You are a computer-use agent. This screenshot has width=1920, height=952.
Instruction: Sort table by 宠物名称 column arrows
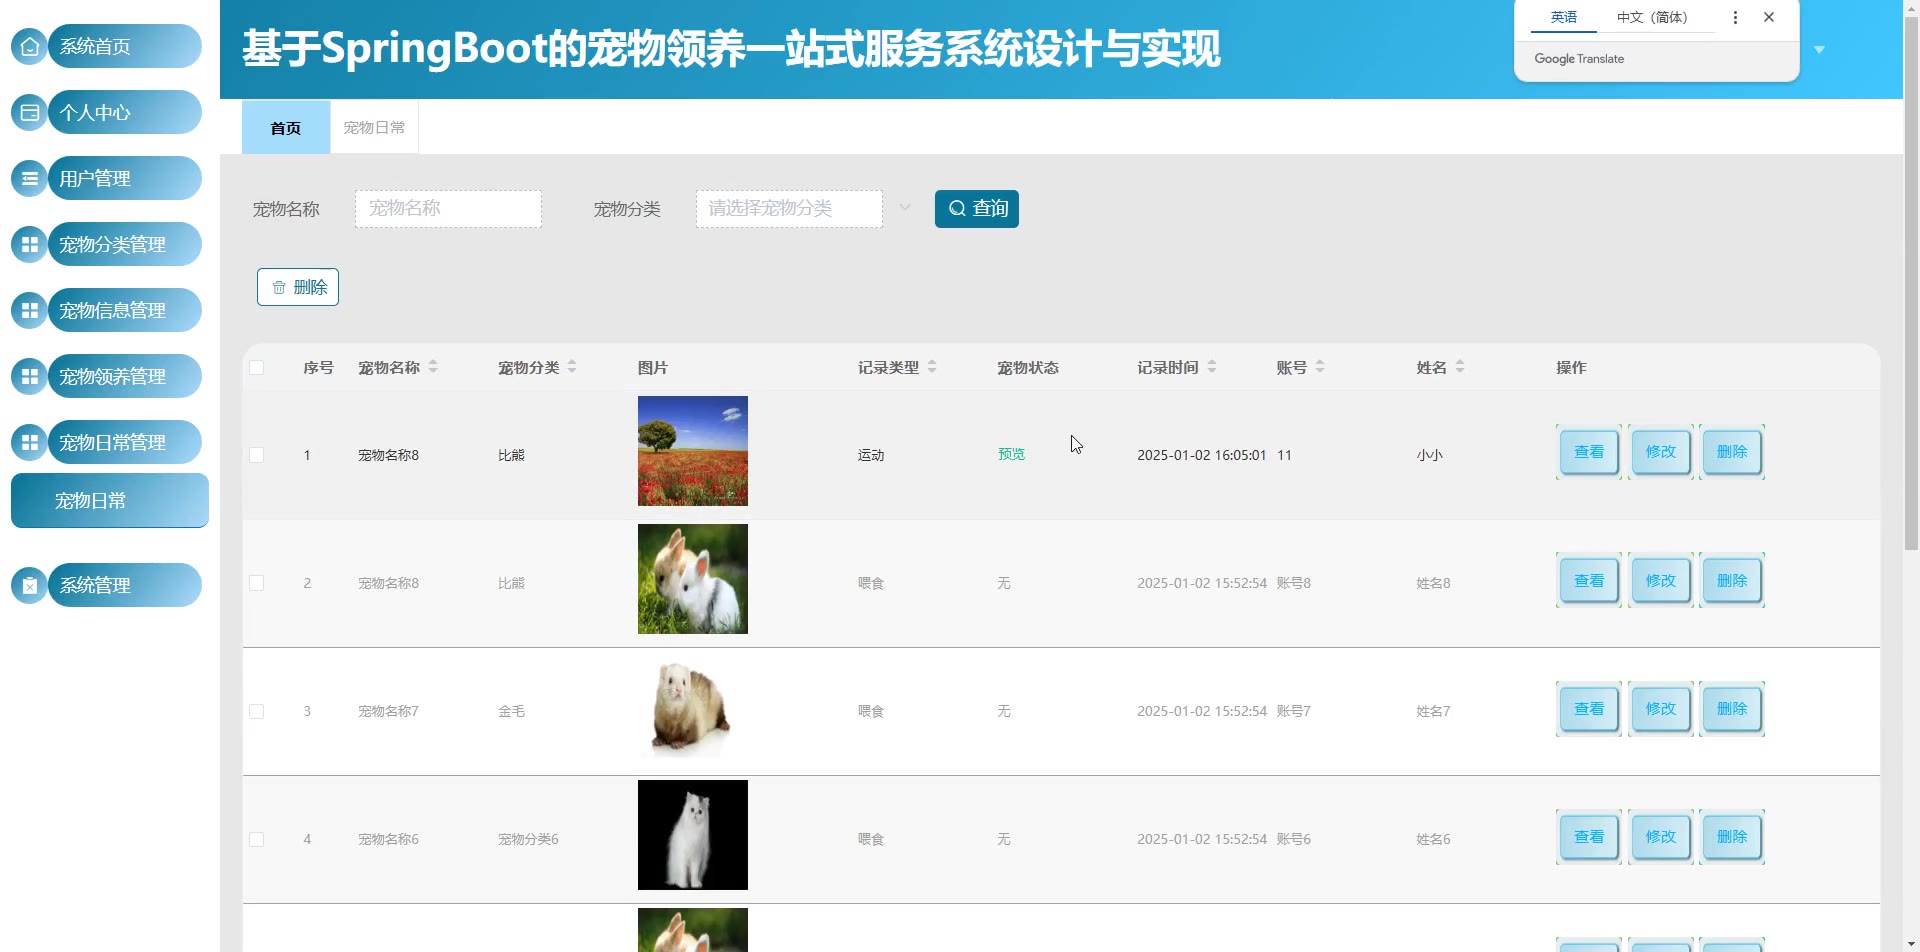(x=433, y=368)
